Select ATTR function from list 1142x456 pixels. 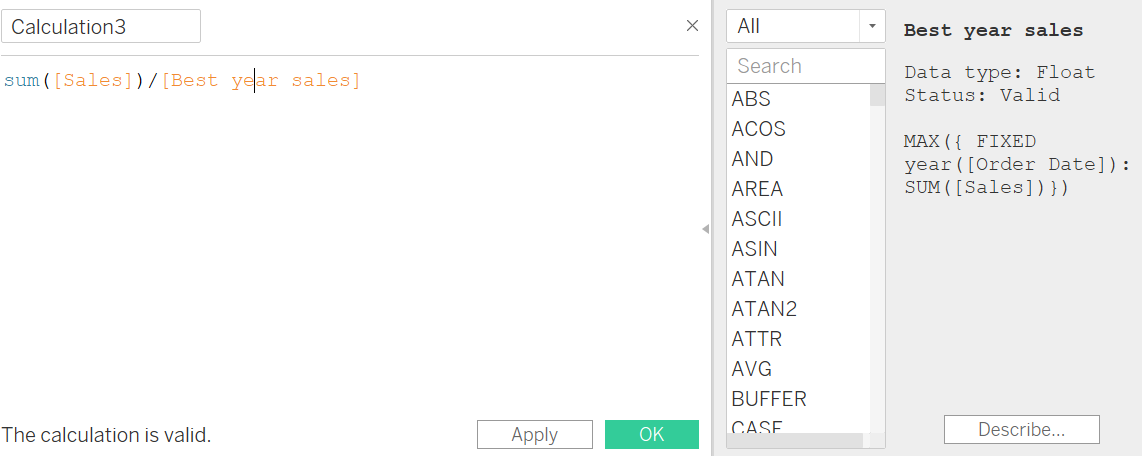tap(757, 339)
